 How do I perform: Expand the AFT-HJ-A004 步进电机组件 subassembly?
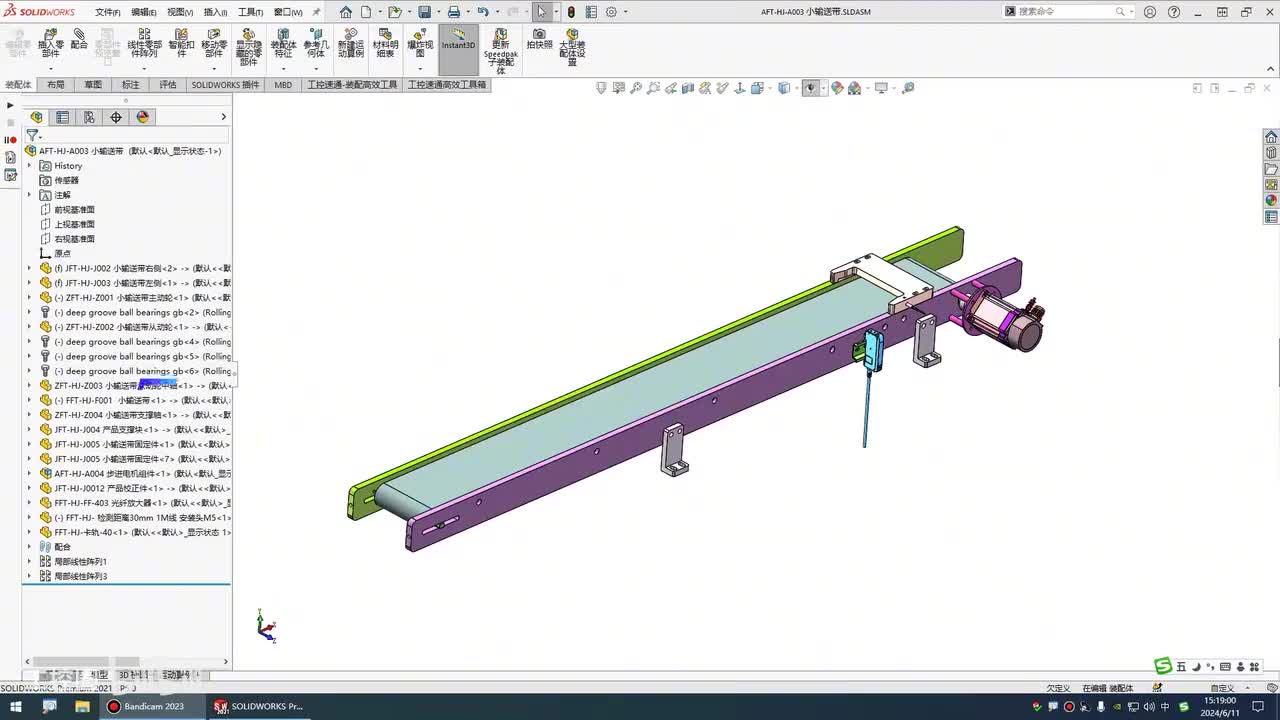coord(29,473)
